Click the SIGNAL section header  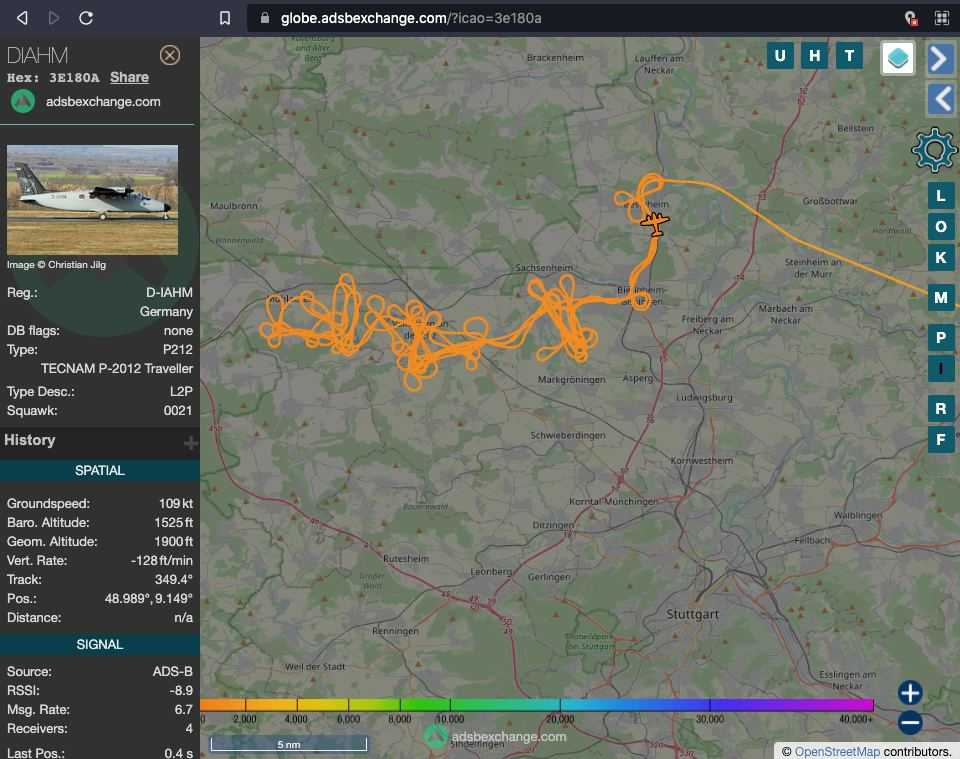point(100,644)
